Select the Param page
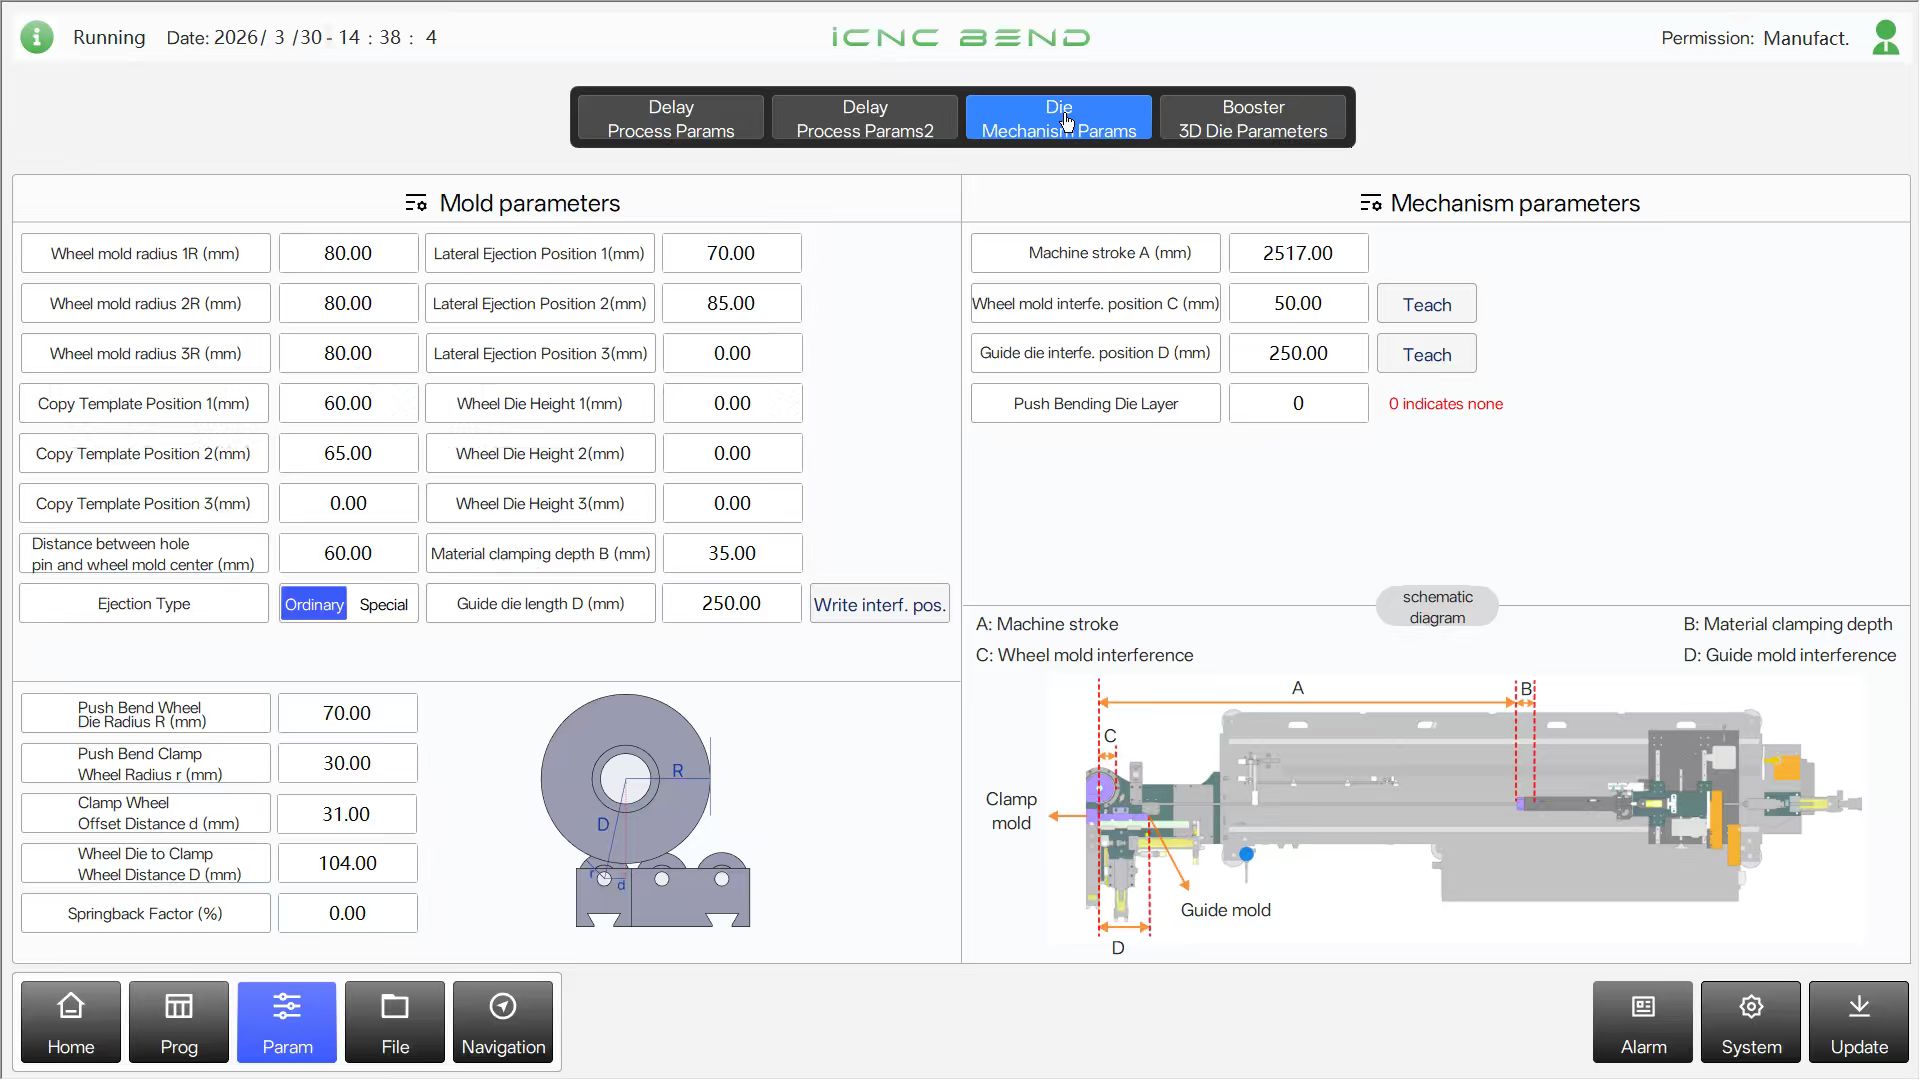 tap(287, 1022)
